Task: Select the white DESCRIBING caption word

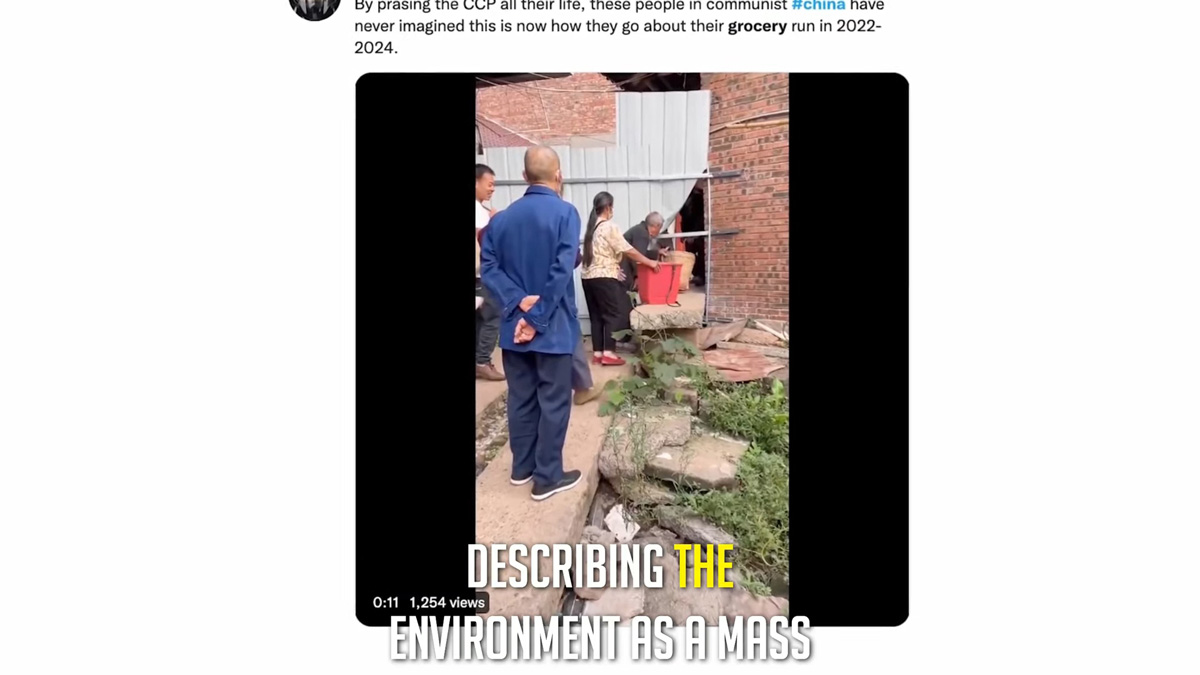Action: pos(565,567)
